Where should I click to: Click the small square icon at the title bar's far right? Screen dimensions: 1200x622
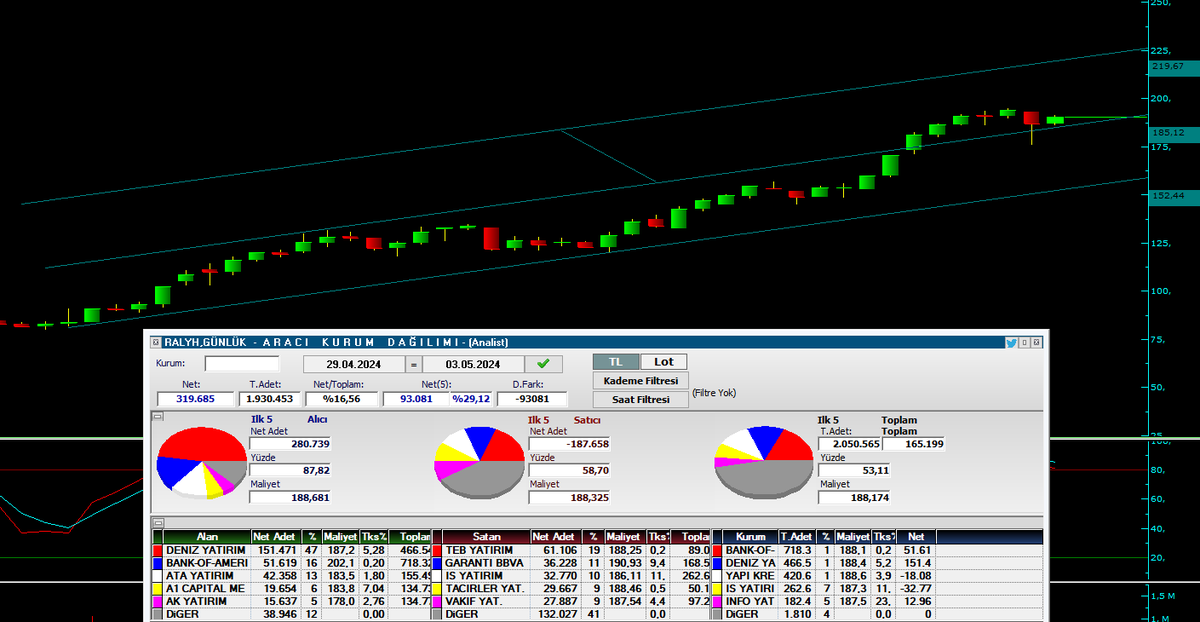pos(1038,342)
